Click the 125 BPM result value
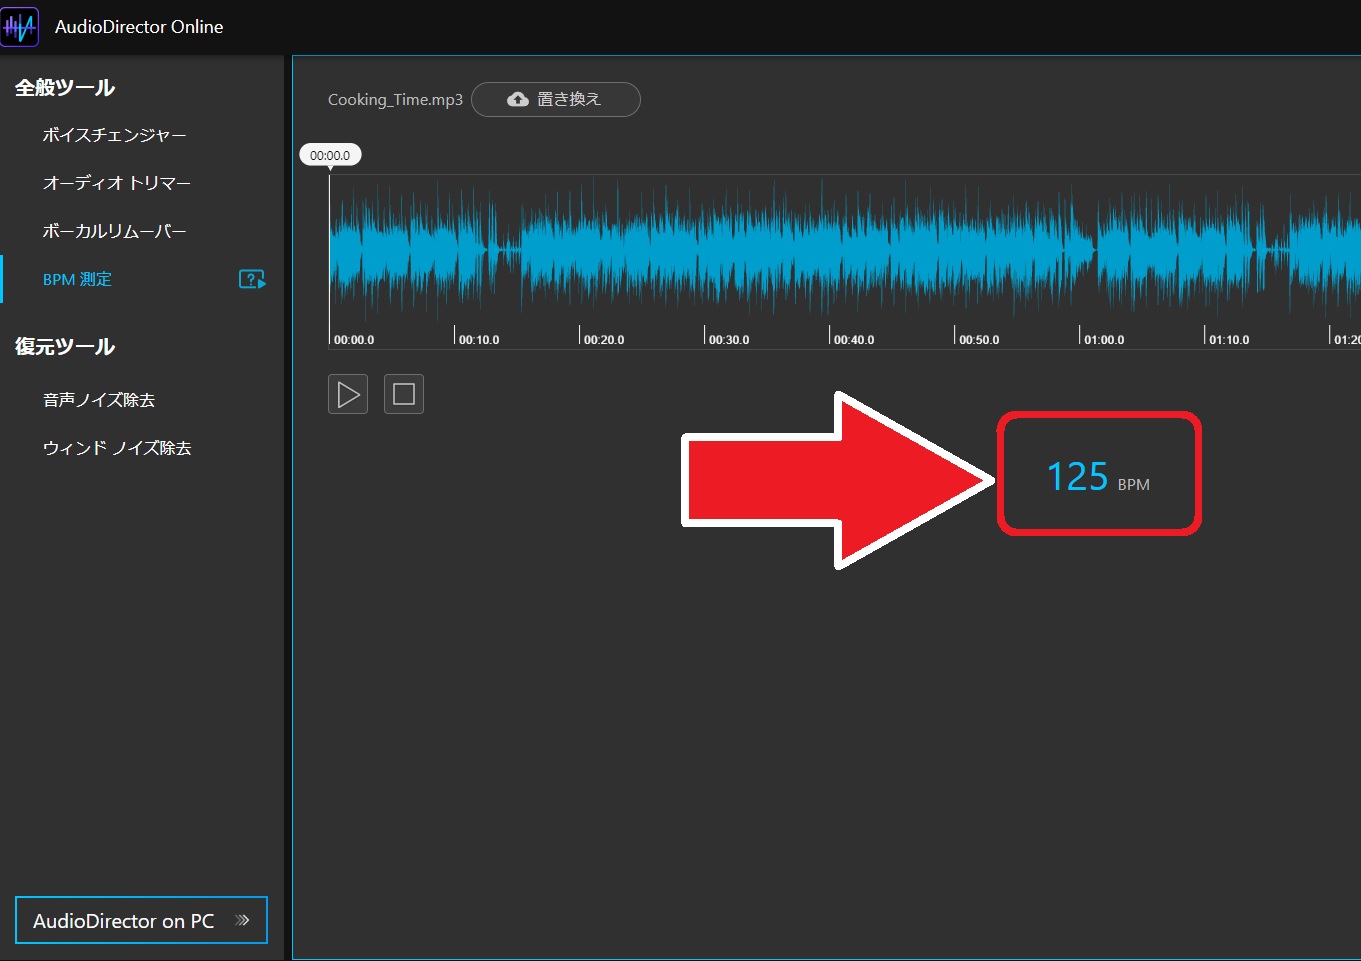The height and width of the screenshot is (961, 1361). (x=1098, y=477)
